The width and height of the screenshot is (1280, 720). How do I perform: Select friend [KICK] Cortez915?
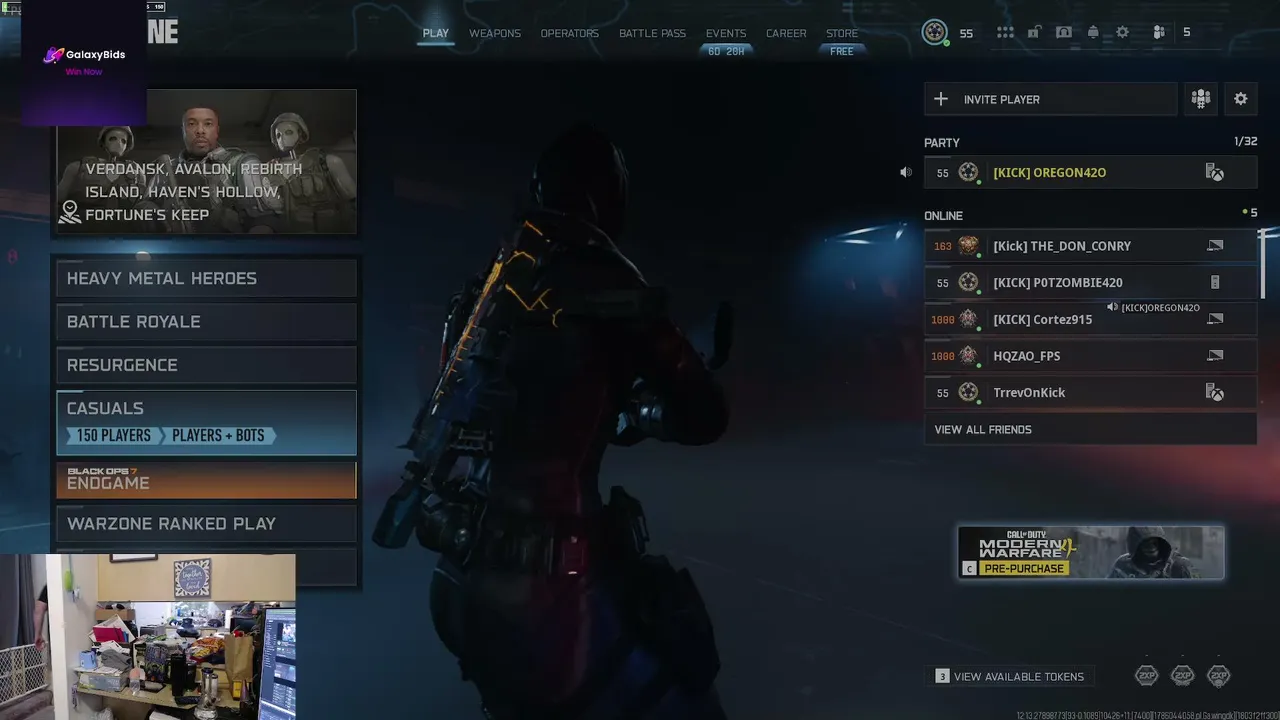click(1090, 319)
